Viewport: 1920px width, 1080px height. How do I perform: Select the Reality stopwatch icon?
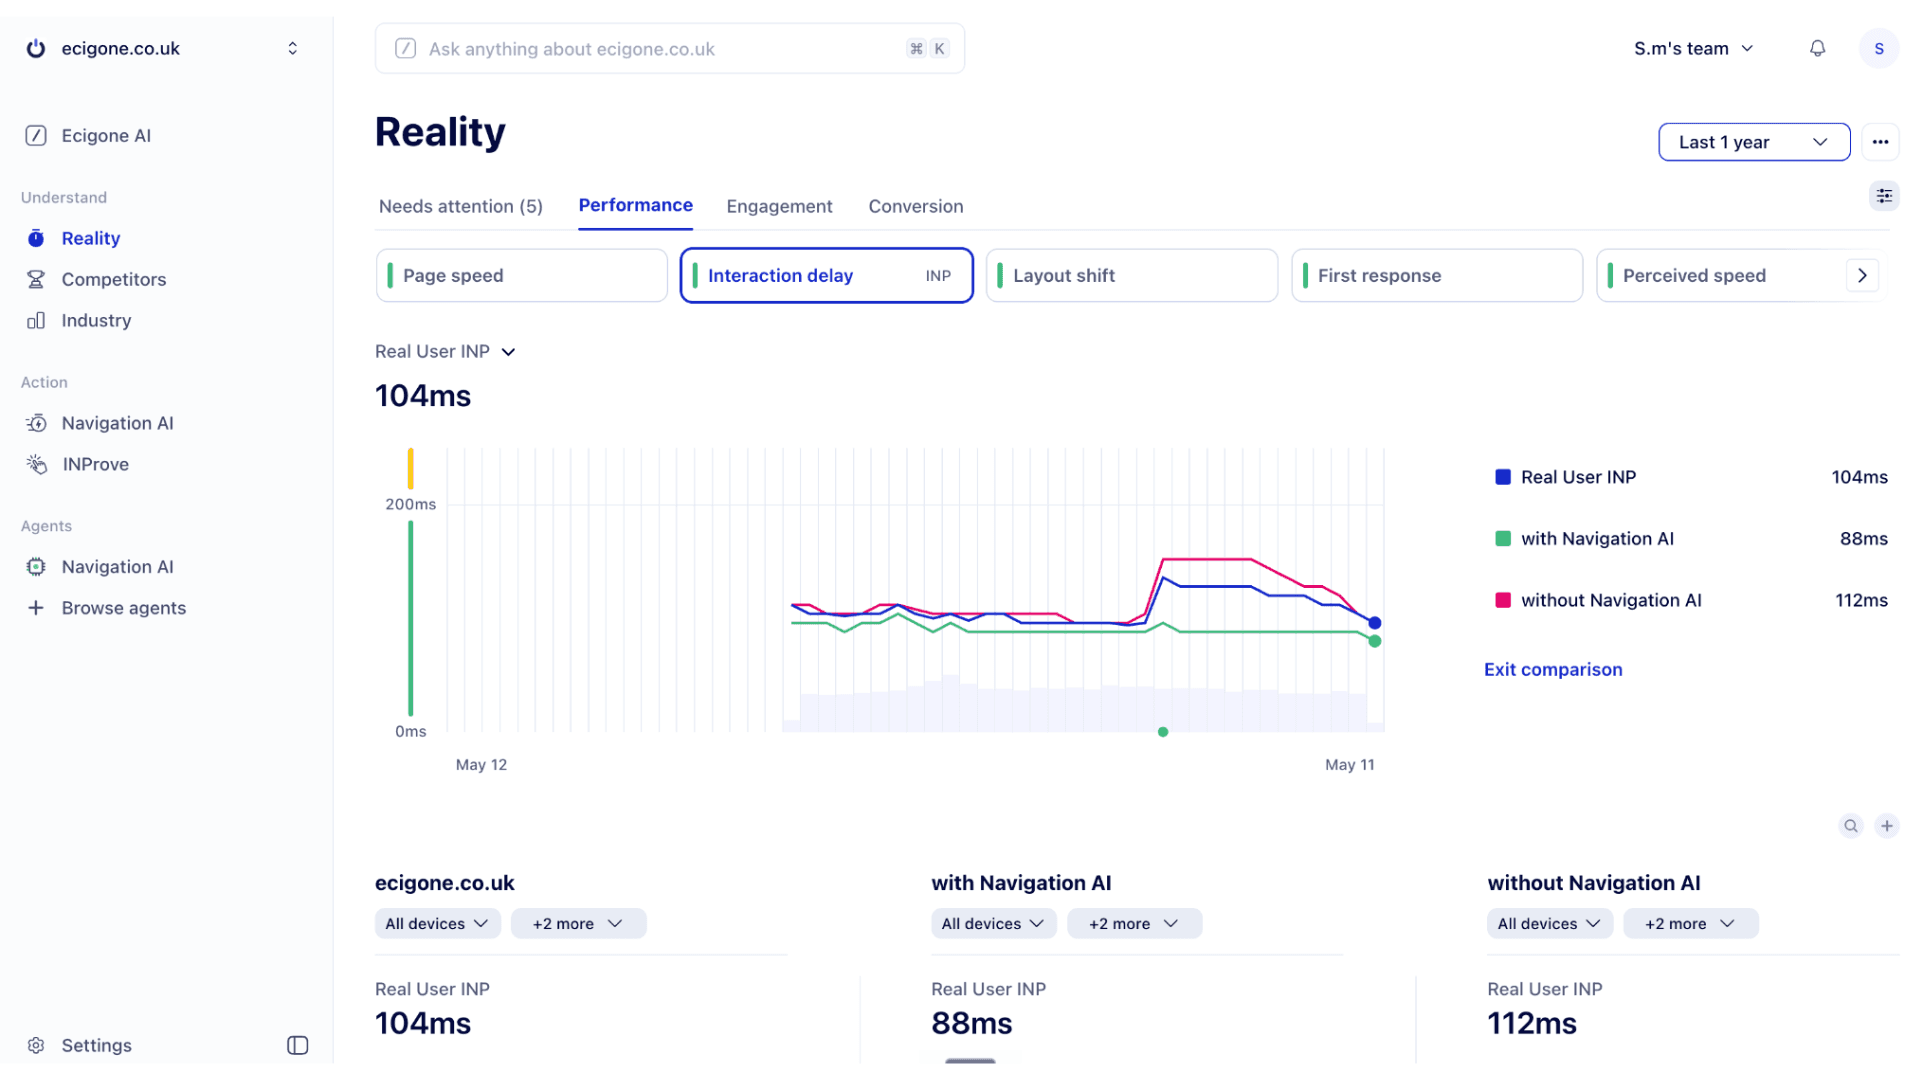36,238
